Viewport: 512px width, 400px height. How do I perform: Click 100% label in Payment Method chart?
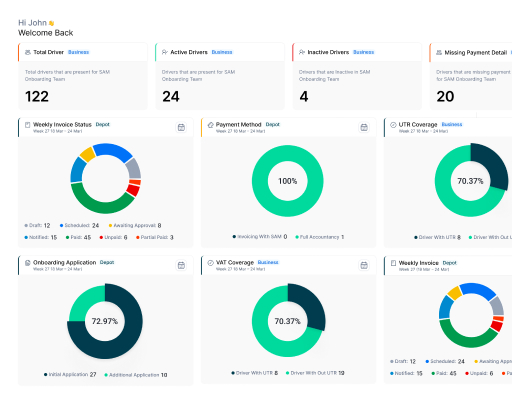click(x=288, y=181)
